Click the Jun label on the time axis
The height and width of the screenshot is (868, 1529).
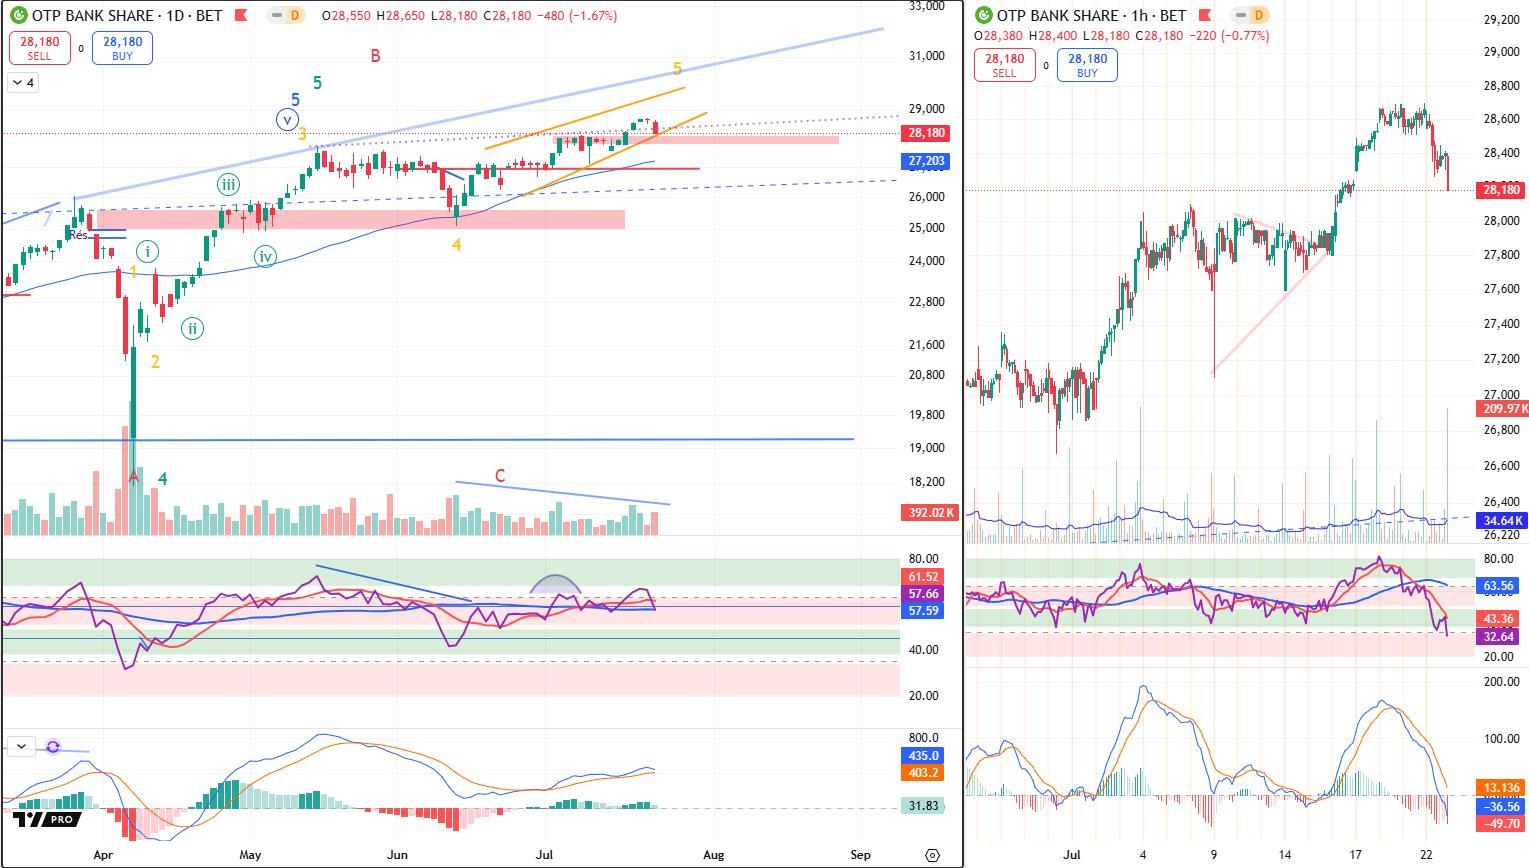click(x=398, y=855)
